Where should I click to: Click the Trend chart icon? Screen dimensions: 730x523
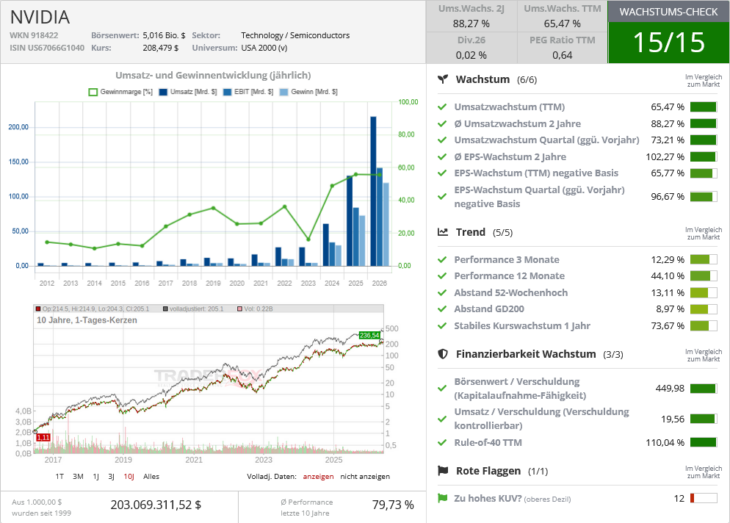coord(443,232)
